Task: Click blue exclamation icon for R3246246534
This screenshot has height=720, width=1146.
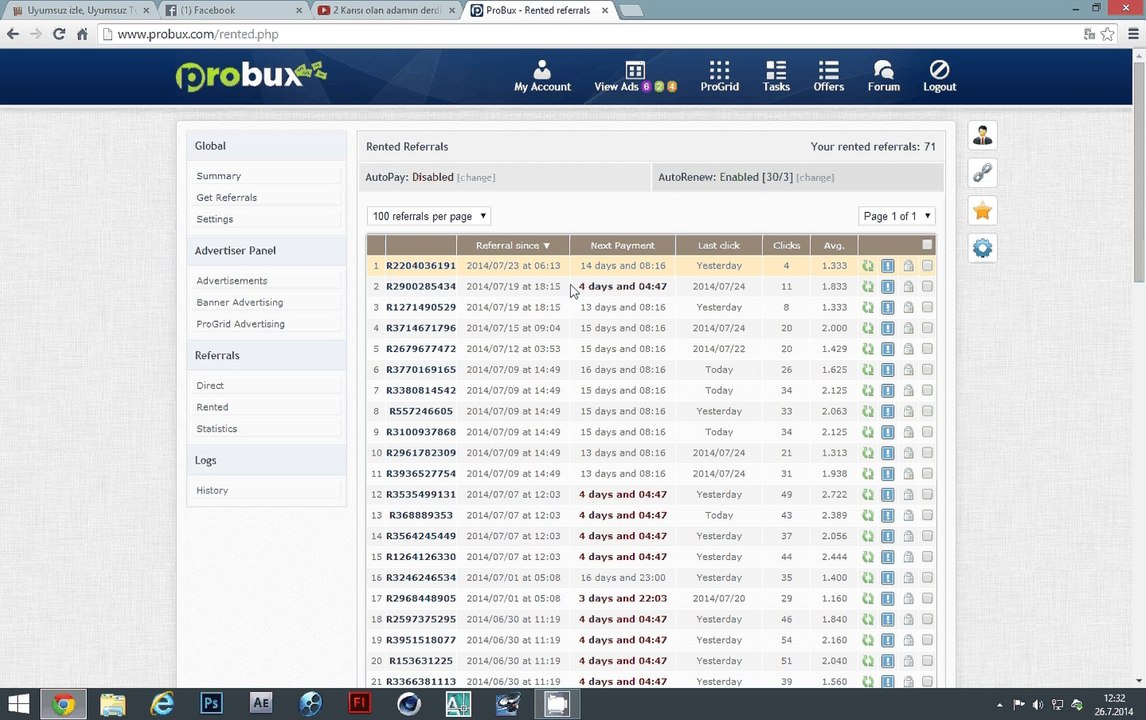Action: (887, 577)
